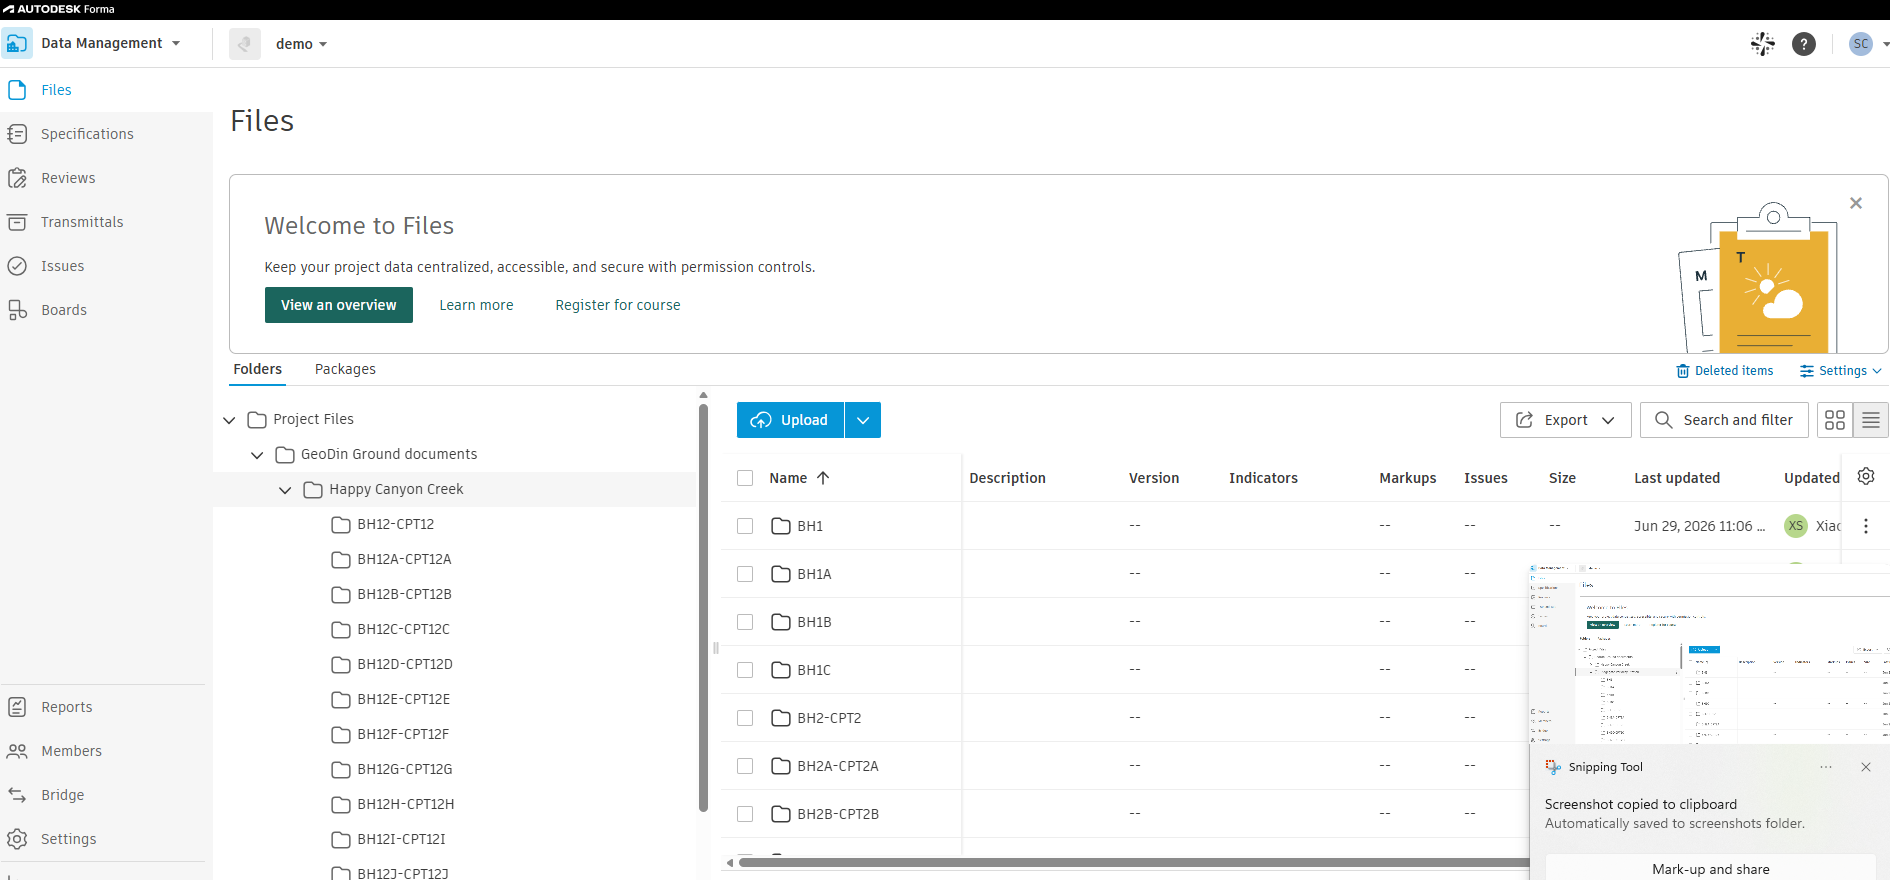Open Reports in the sidebar

coord(66,707)
